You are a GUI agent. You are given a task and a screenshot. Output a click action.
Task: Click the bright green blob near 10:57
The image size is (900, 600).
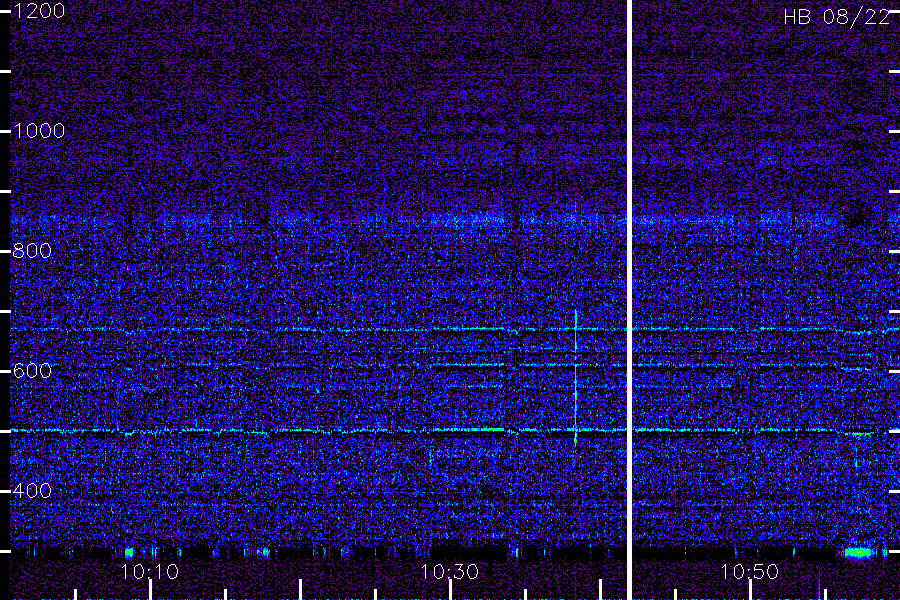[x=858, y=552]
